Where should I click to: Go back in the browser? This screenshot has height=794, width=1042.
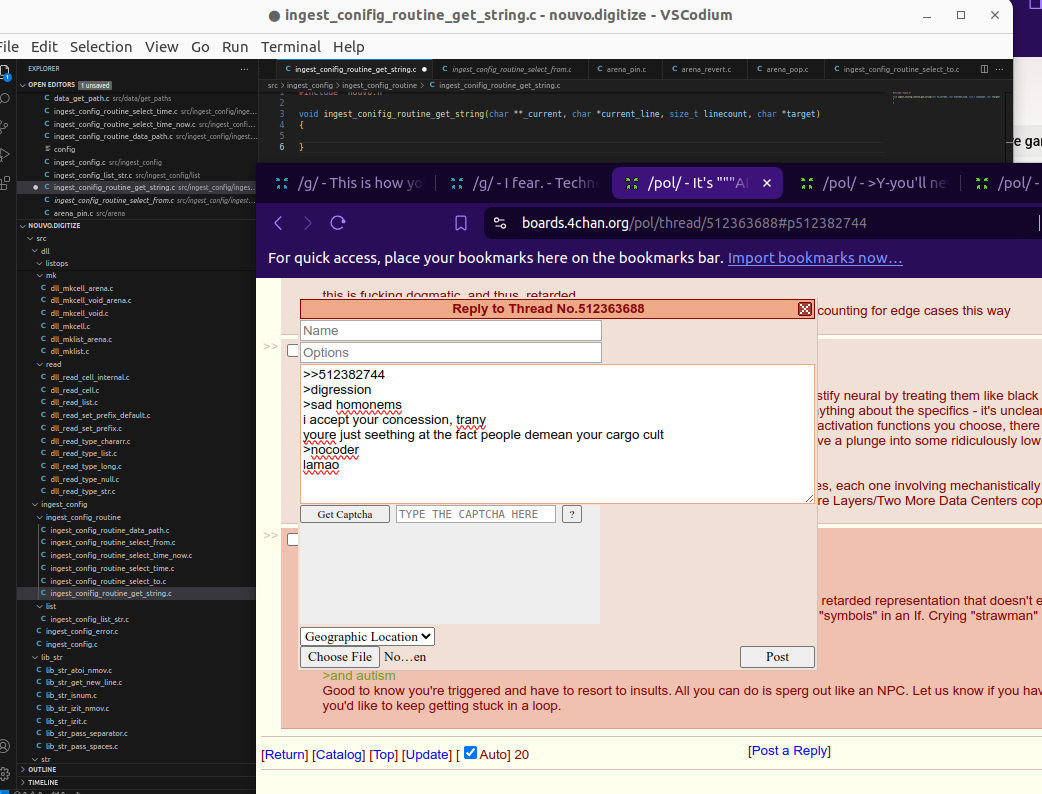tap(278, 223)
